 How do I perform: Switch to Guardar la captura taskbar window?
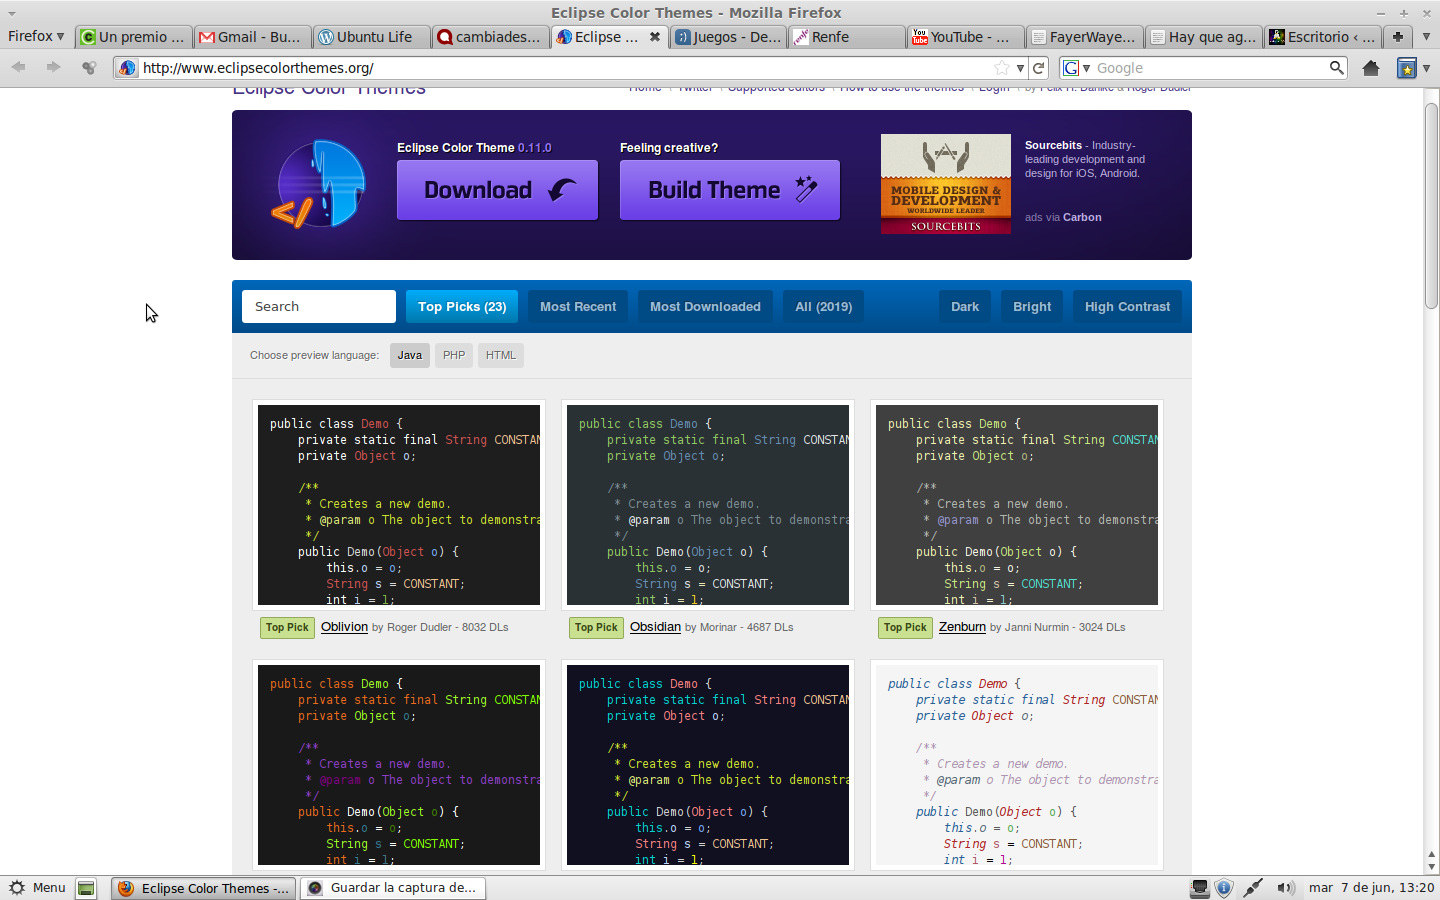point(393,888)
